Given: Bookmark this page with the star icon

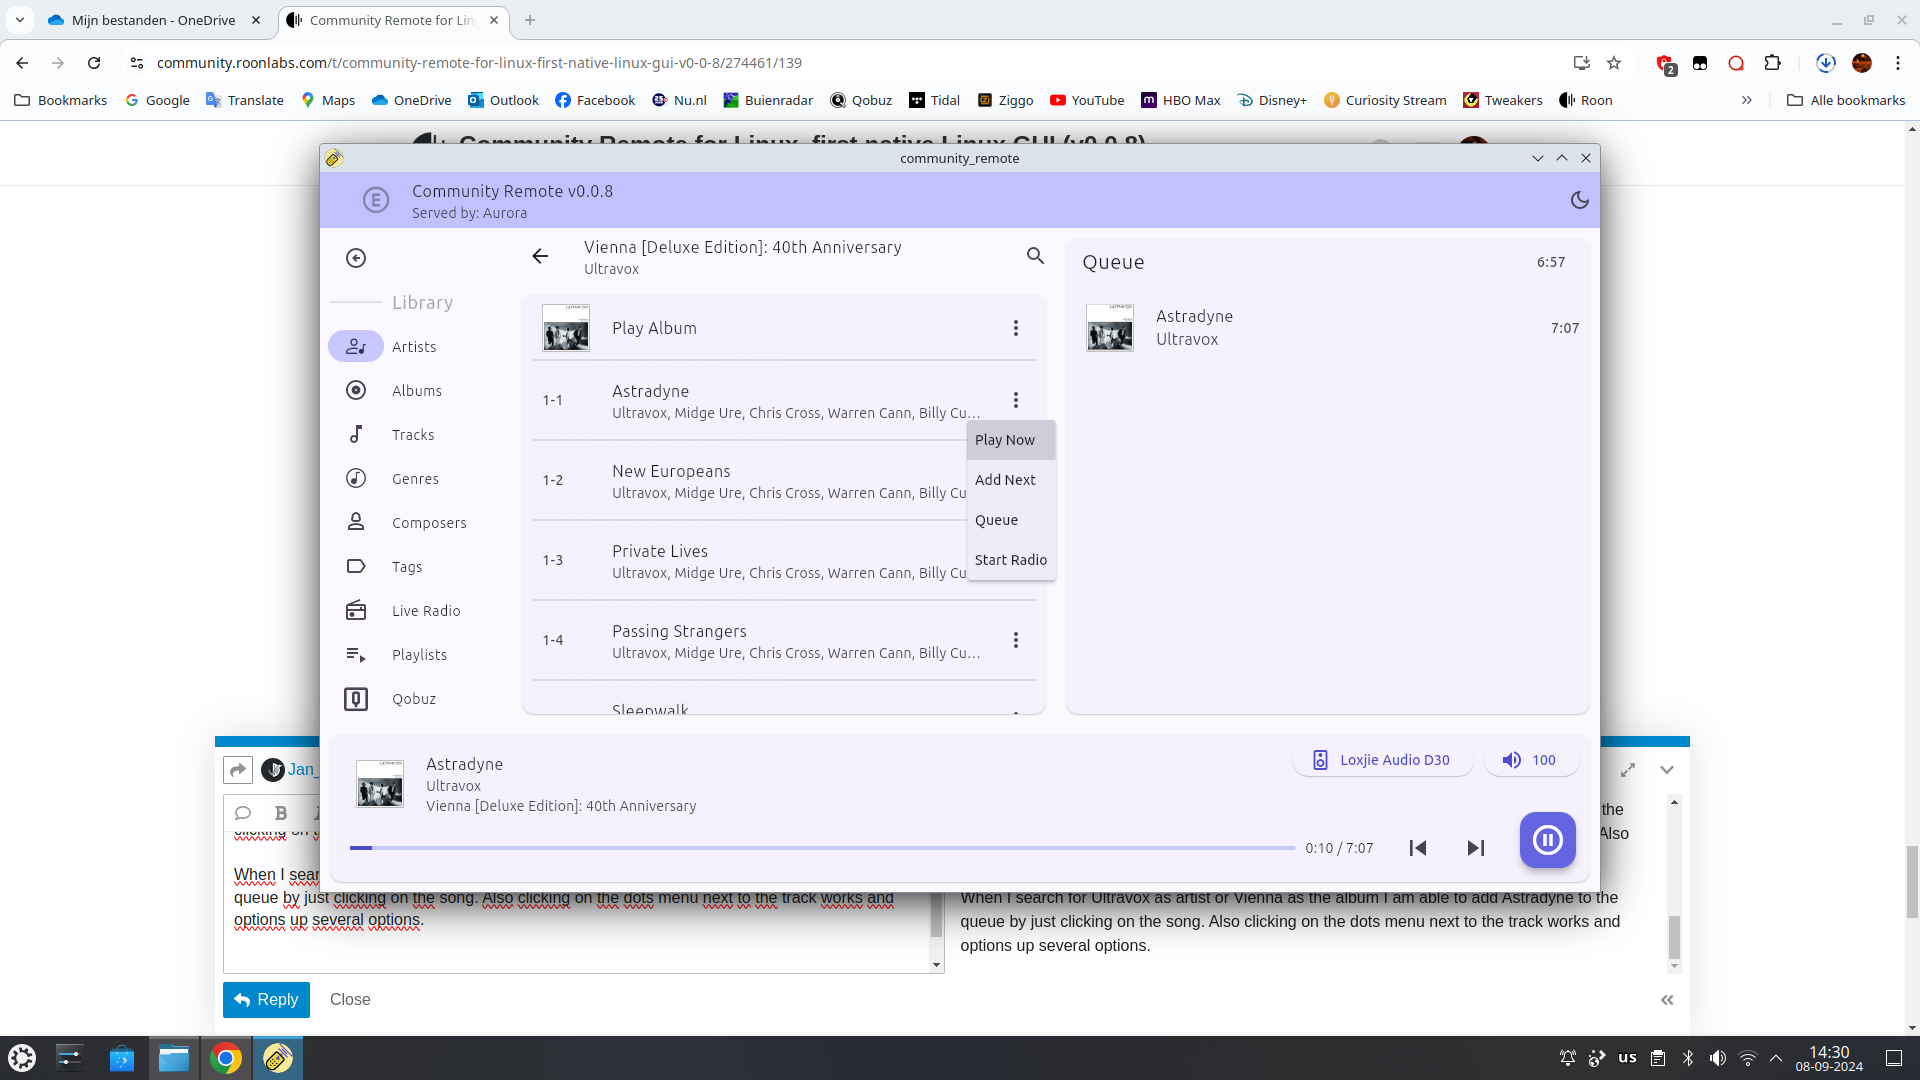Looking at the screenshot, I should (1614, 63).
